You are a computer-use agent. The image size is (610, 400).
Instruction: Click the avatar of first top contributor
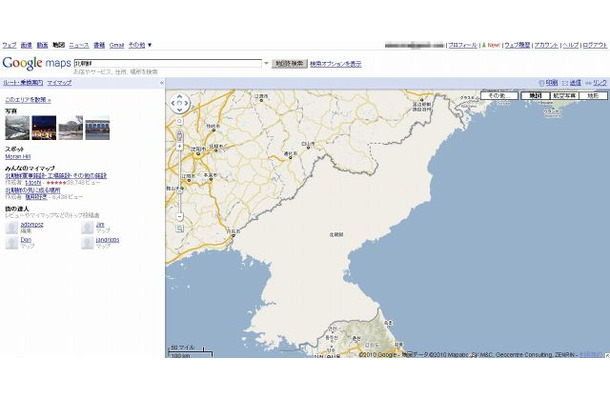tap(12, 228)
